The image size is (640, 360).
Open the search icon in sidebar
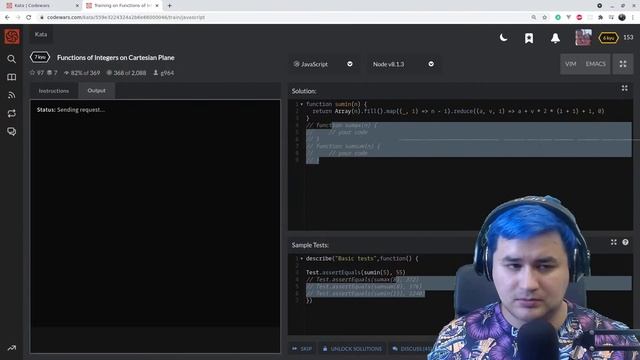coord(11,59)
